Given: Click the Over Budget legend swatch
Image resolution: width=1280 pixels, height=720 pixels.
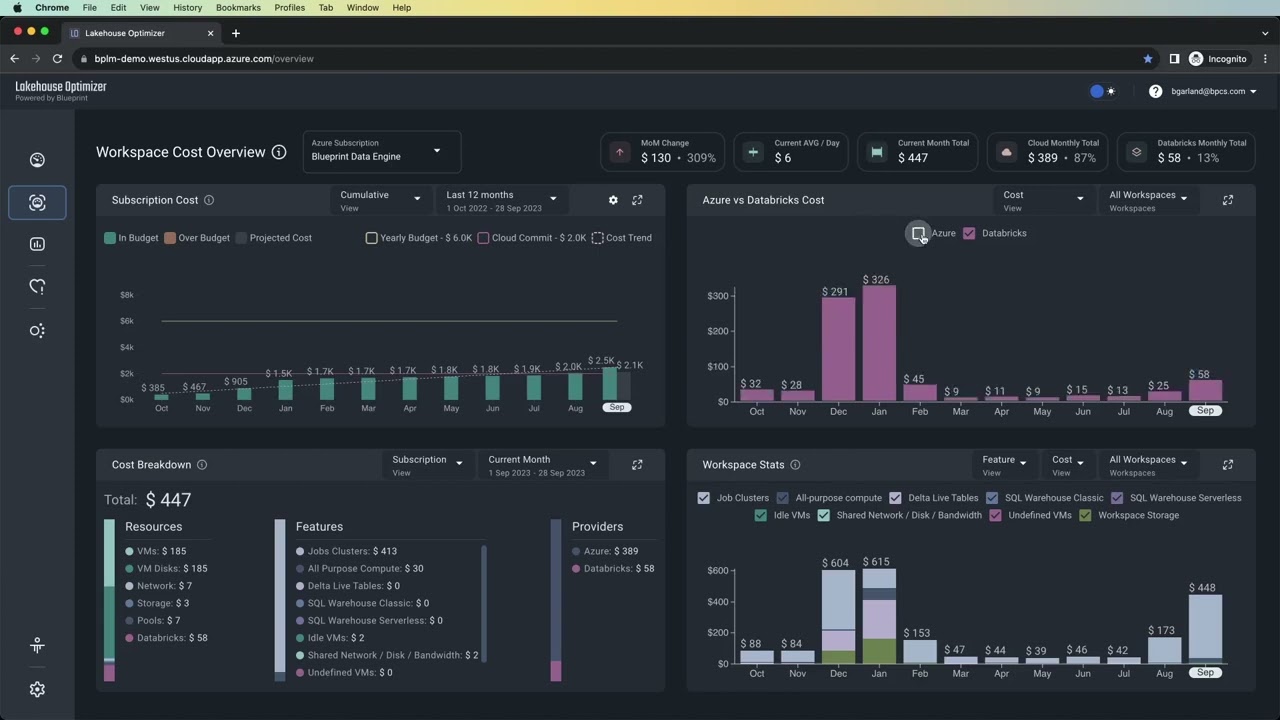Looking at the screenshot, I should click(170, 238).
